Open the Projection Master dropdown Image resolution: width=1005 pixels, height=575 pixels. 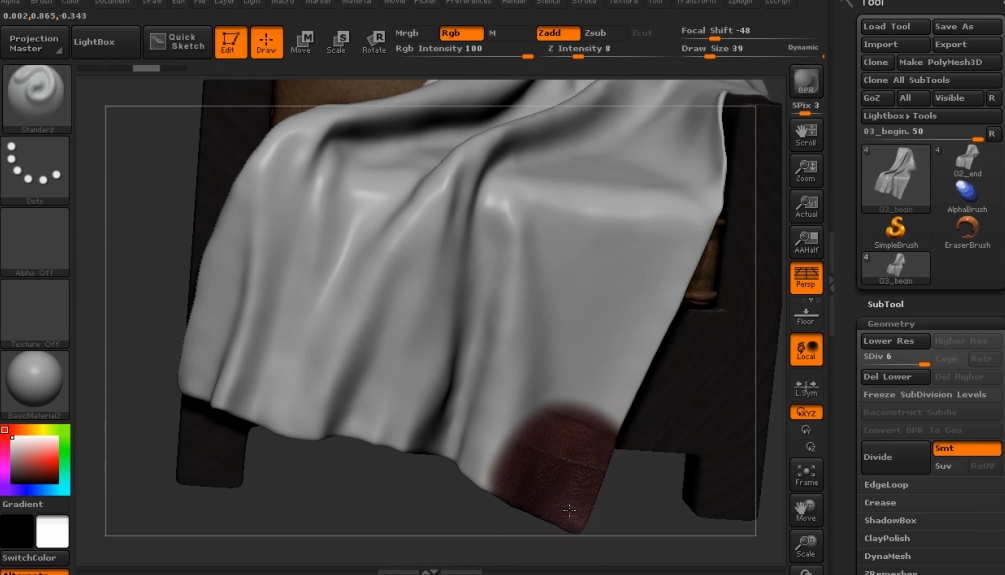36,43
